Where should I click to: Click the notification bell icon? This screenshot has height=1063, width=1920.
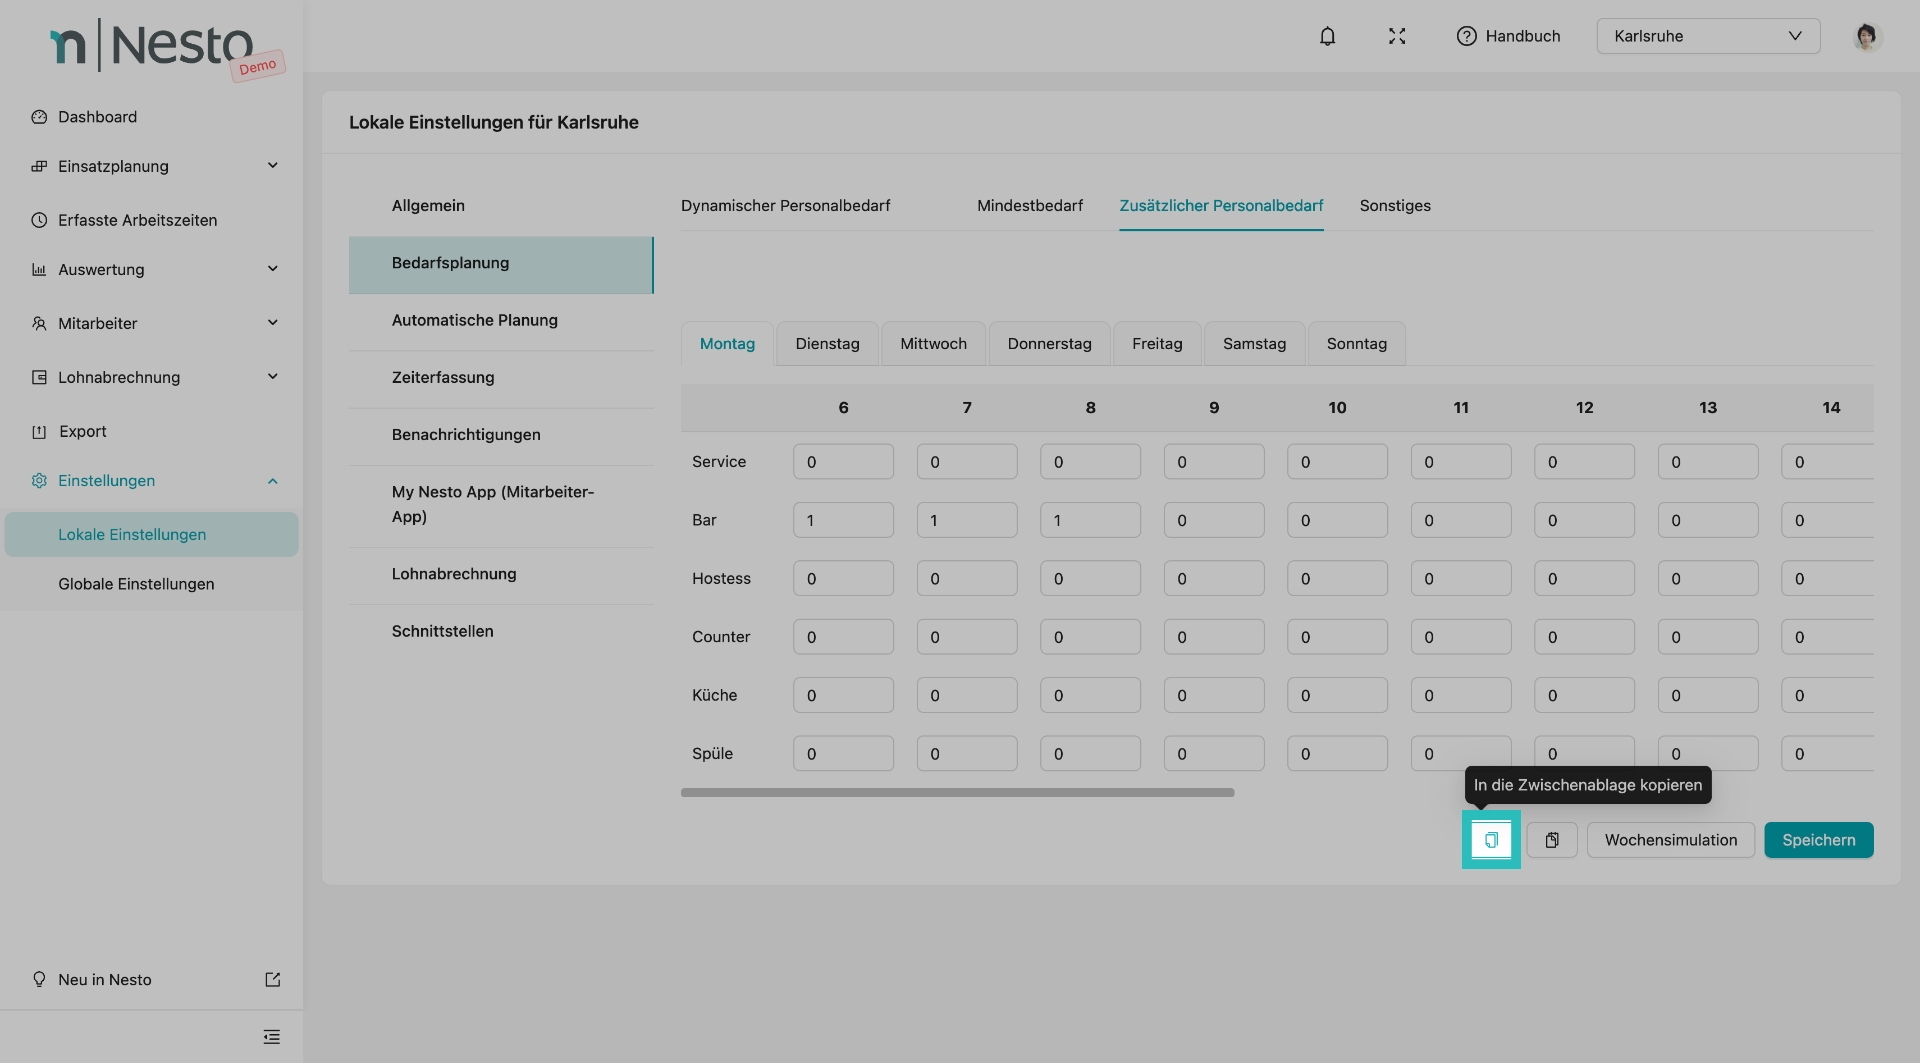pyautogui.click(x=1327, y=36)
